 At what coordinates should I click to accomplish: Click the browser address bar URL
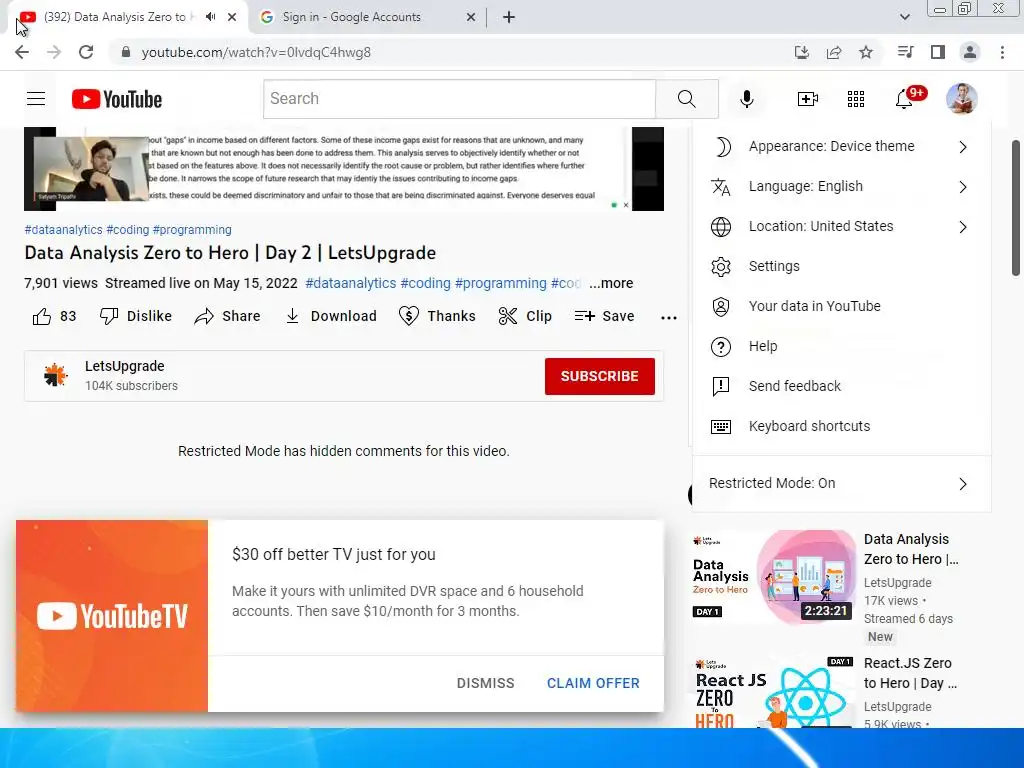click(256, 52)
